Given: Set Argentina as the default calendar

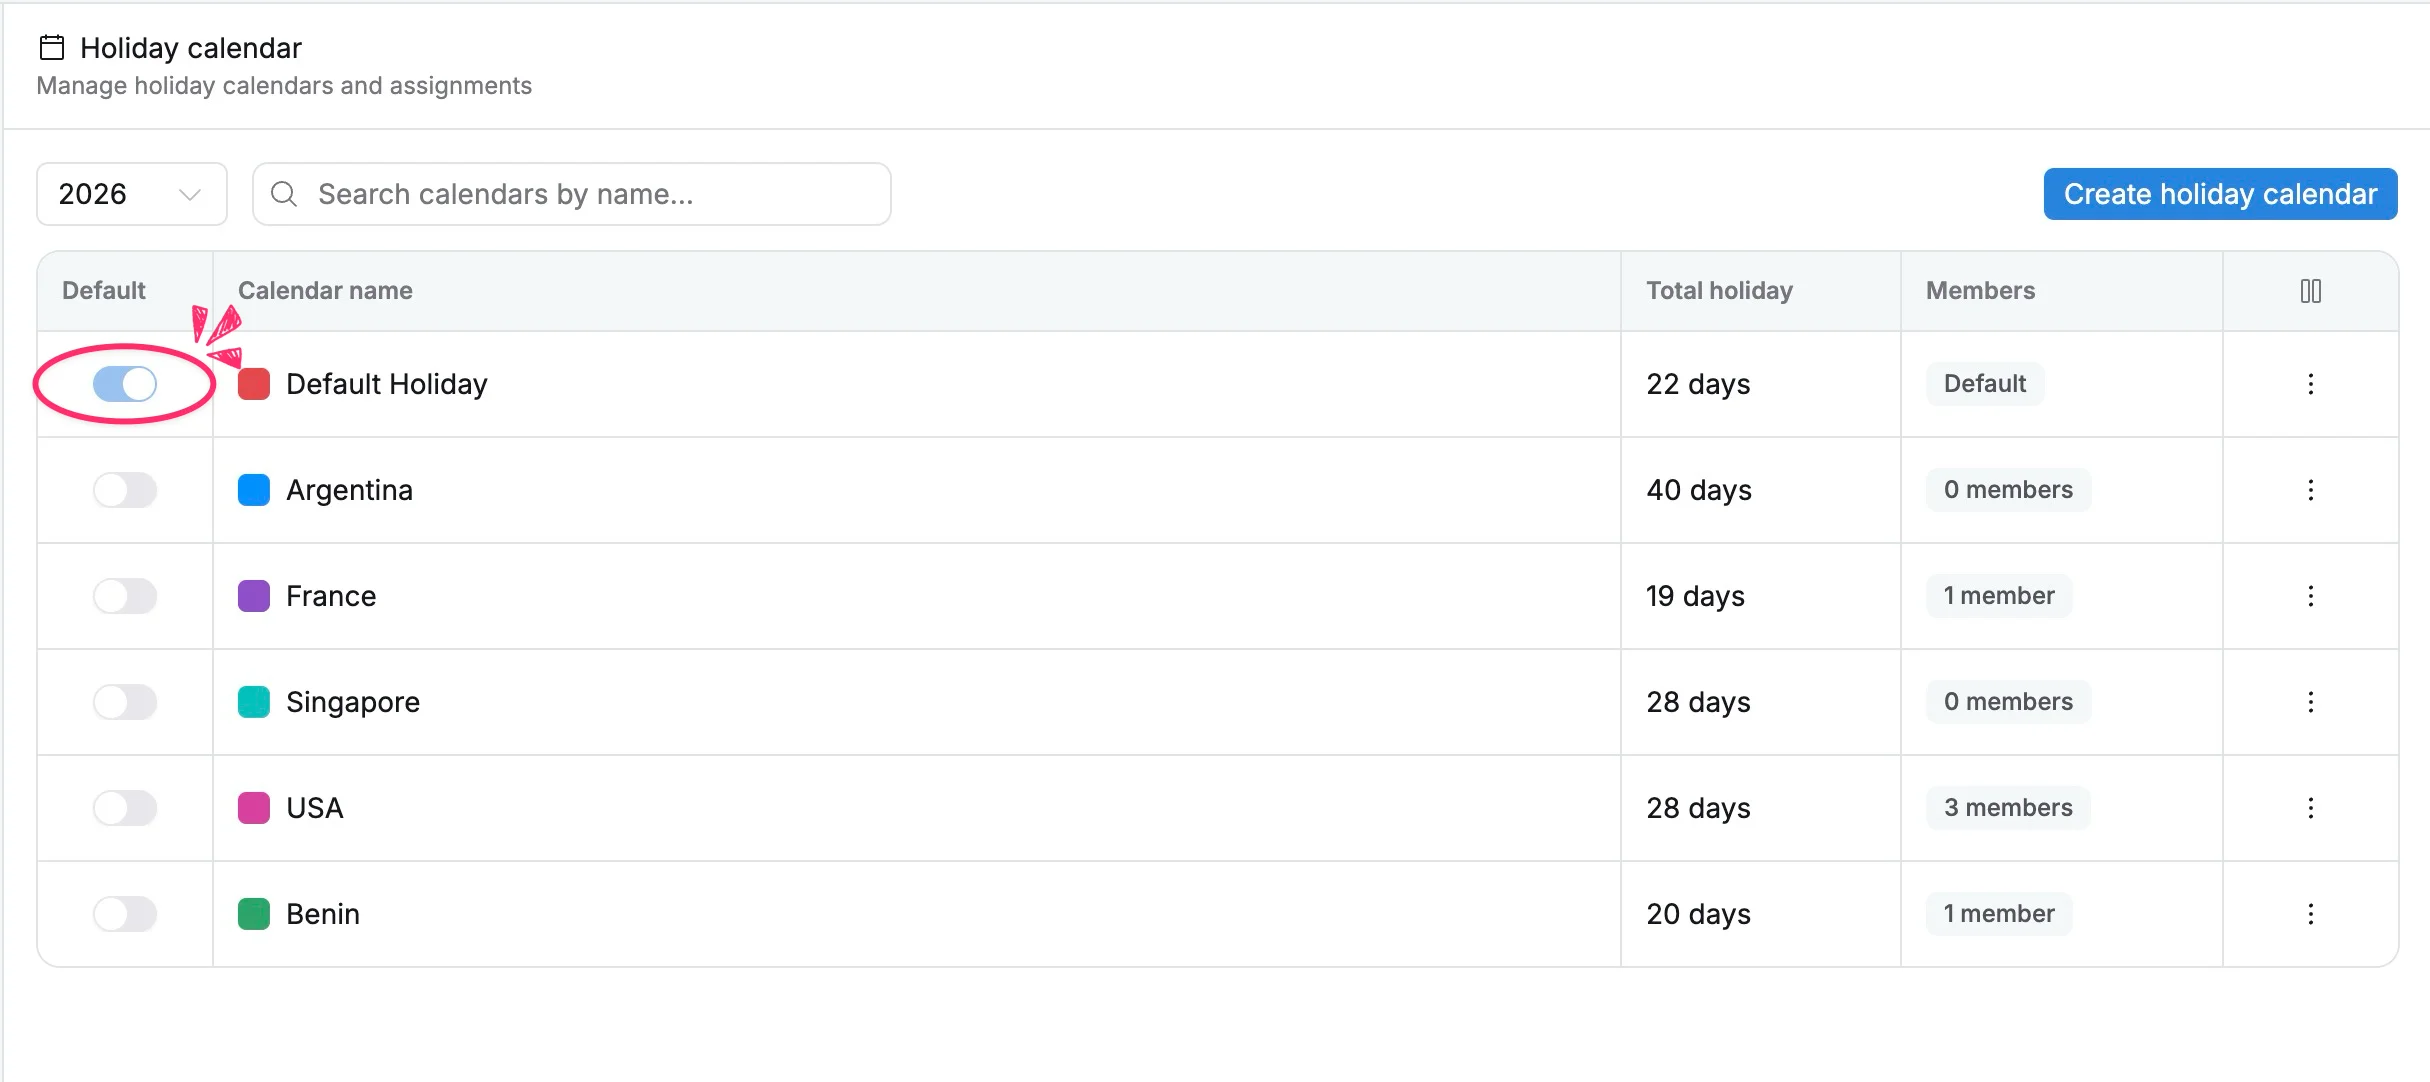Looking at the screenshot, I should (125, 490).
